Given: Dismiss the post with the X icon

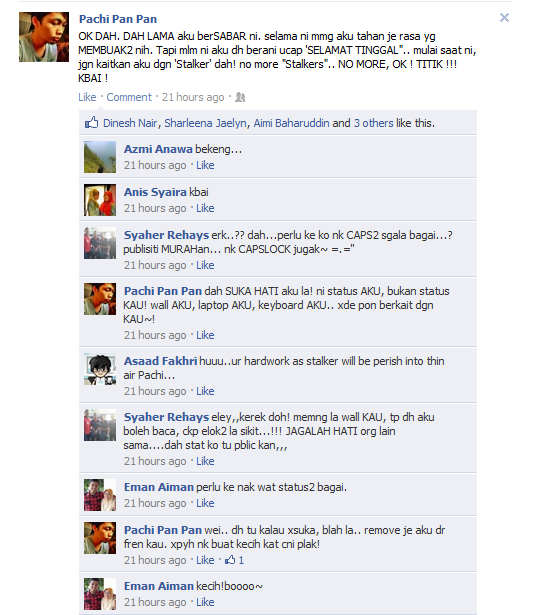Looking at the screenshot, I should (x=504, y=18).
